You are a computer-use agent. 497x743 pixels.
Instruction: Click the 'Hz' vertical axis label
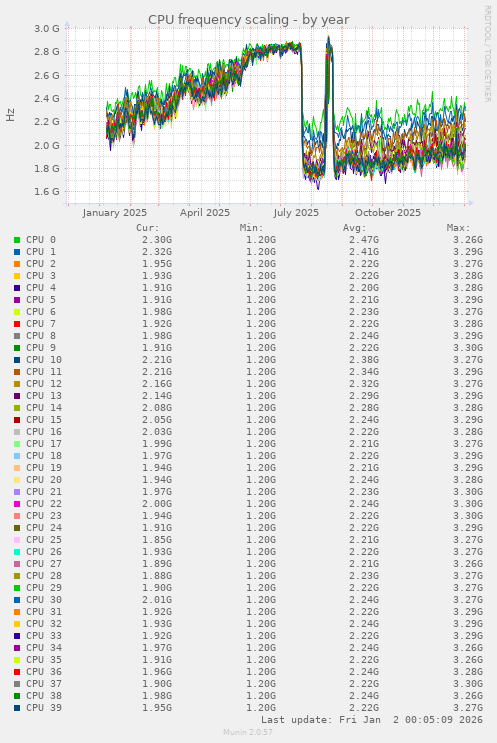[10, 115]
